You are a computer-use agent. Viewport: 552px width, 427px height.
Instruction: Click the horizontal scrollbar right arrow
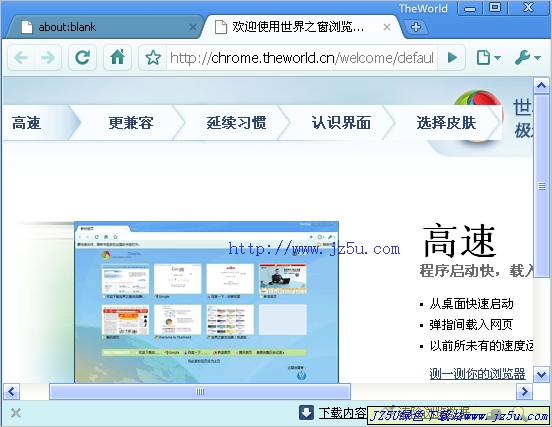[x=525, y=391]
